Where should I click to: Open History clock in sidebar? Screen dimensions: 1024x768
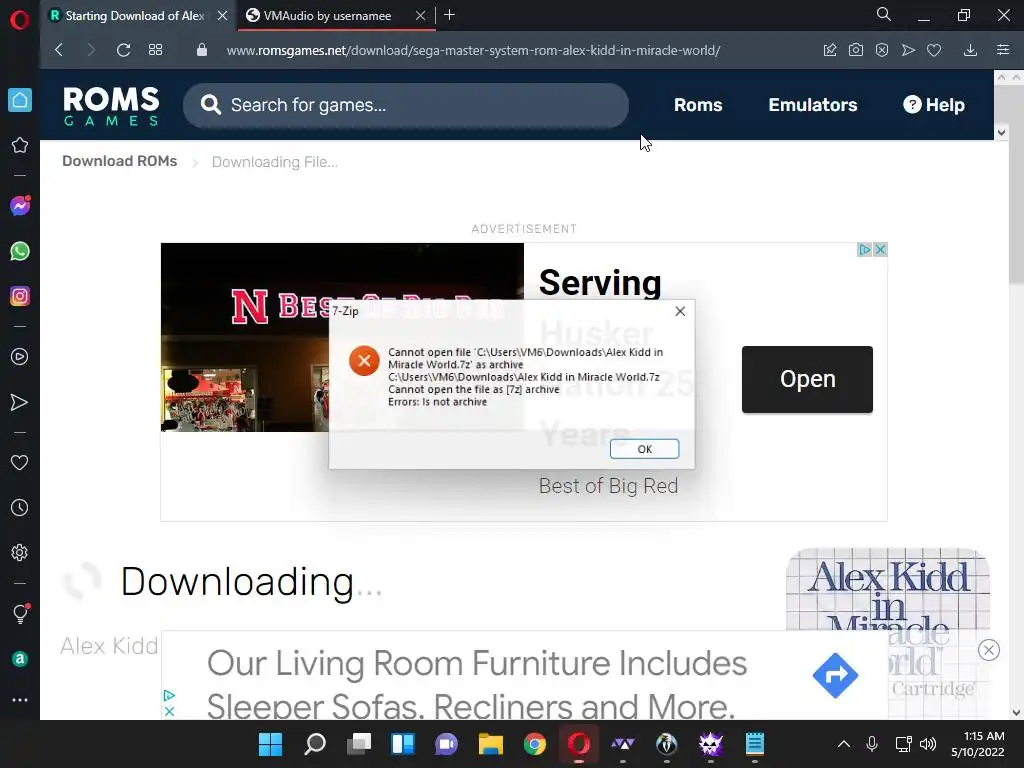pos(20,507)
